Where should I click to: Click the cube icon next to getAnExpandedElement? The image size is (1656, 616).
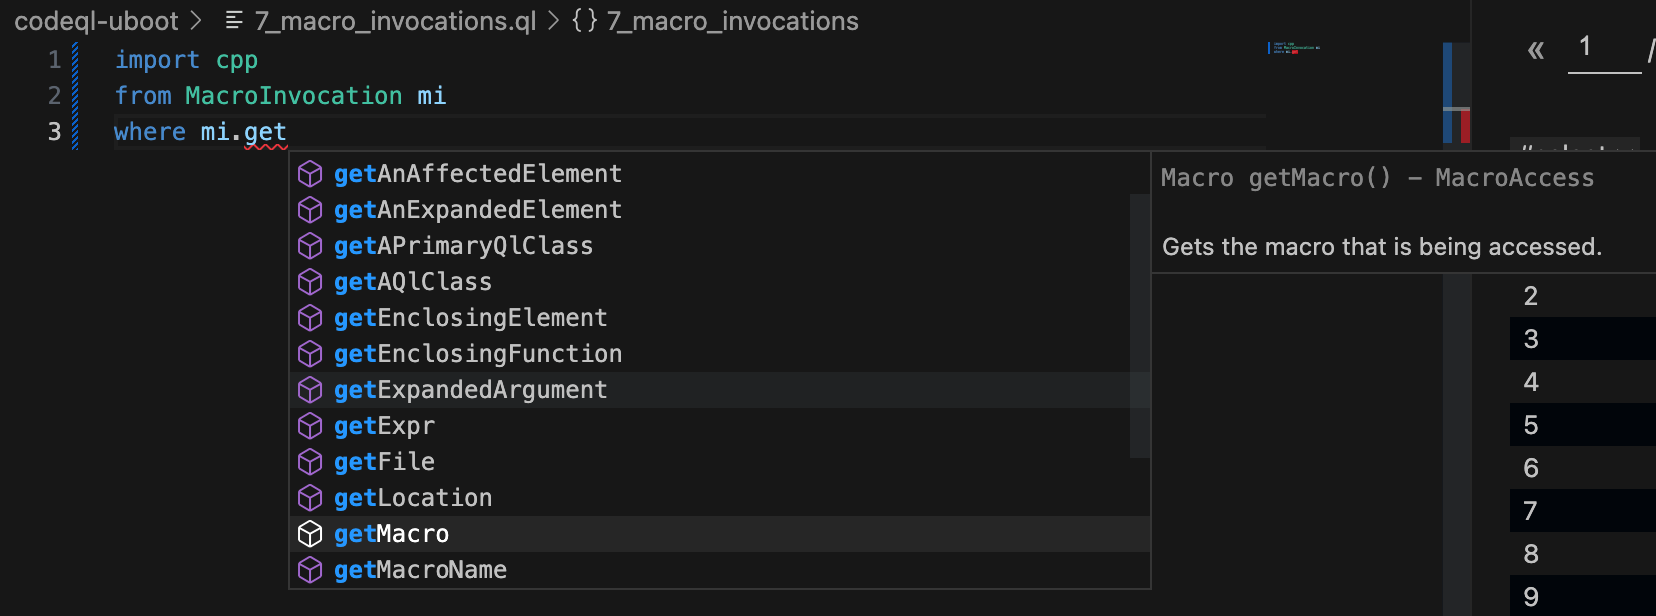pos(310,210)
